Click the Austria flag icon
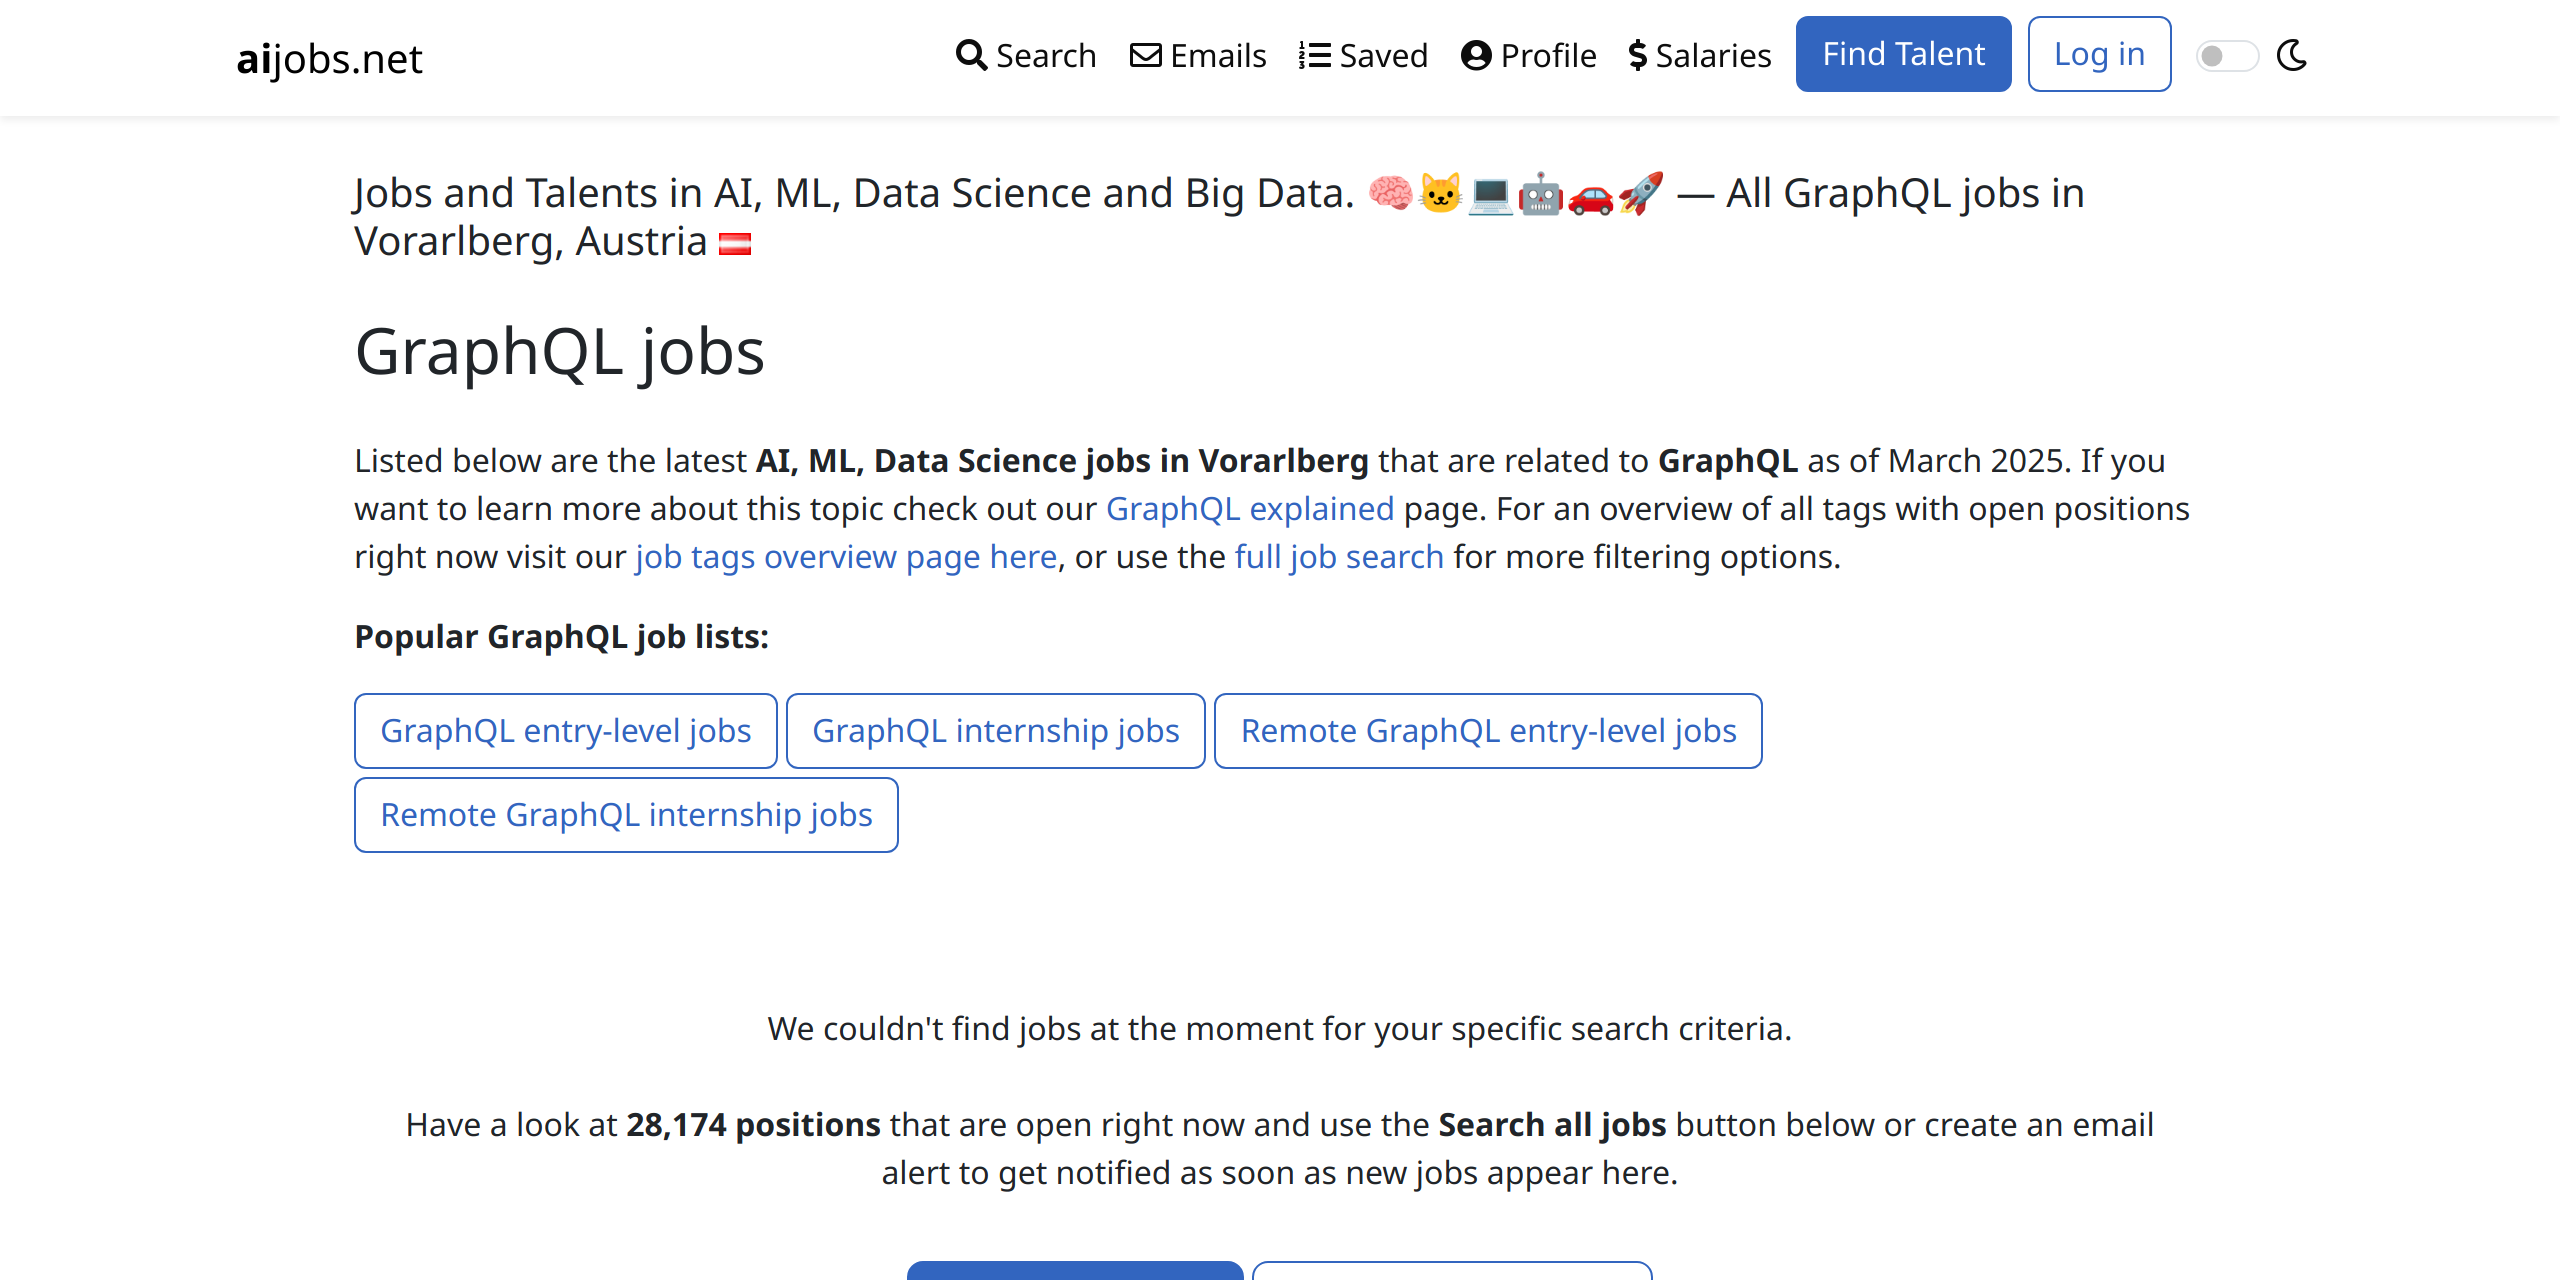 (x=735, y=243)
